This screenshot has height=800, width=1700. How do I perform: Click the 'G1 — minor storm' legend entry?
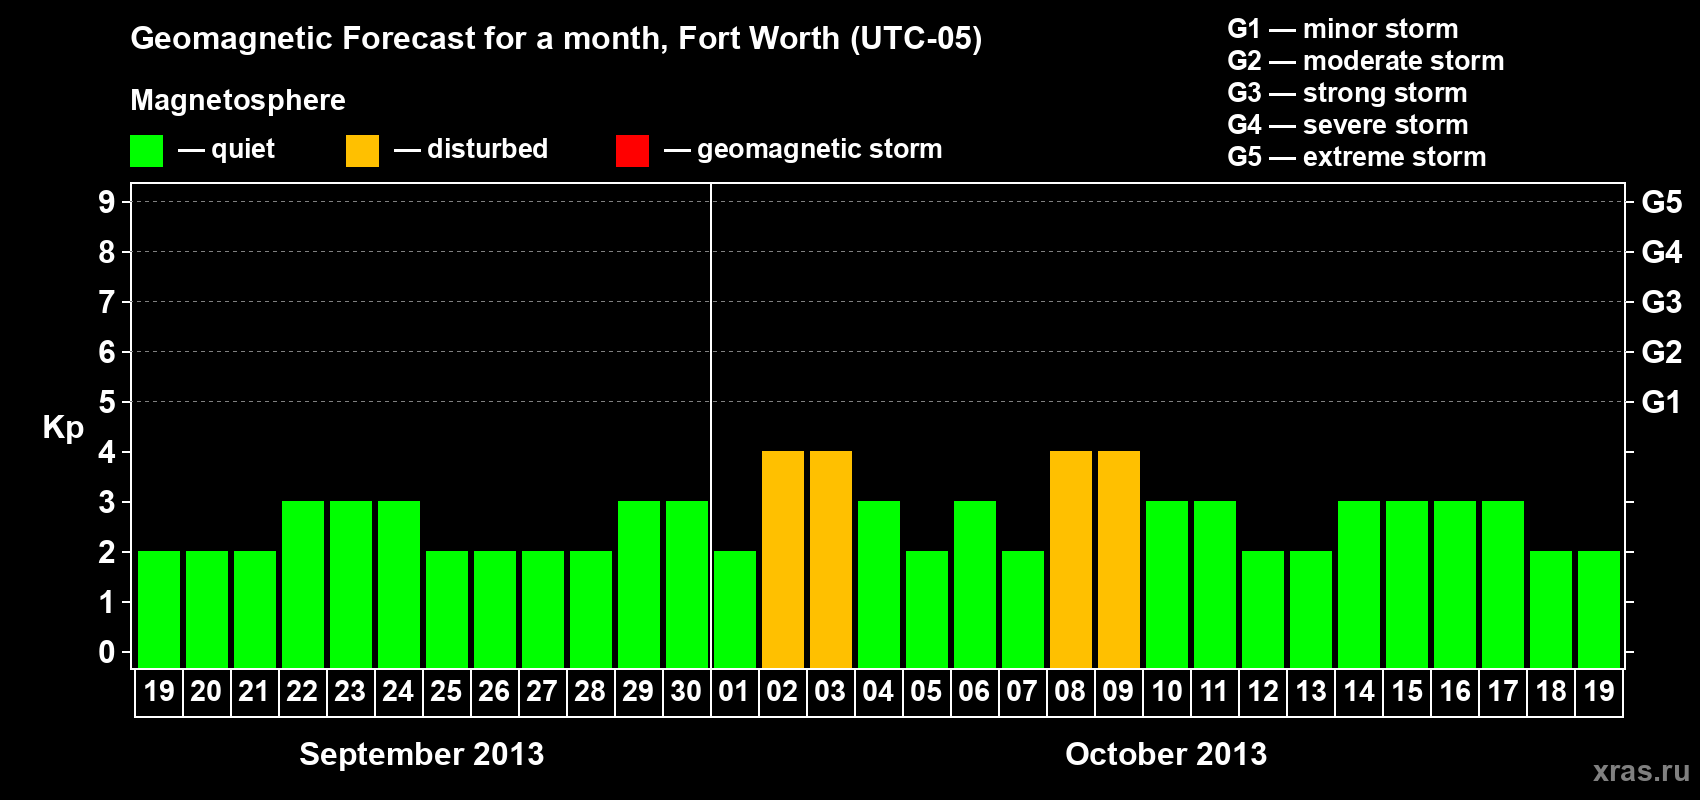point(1342,29)
